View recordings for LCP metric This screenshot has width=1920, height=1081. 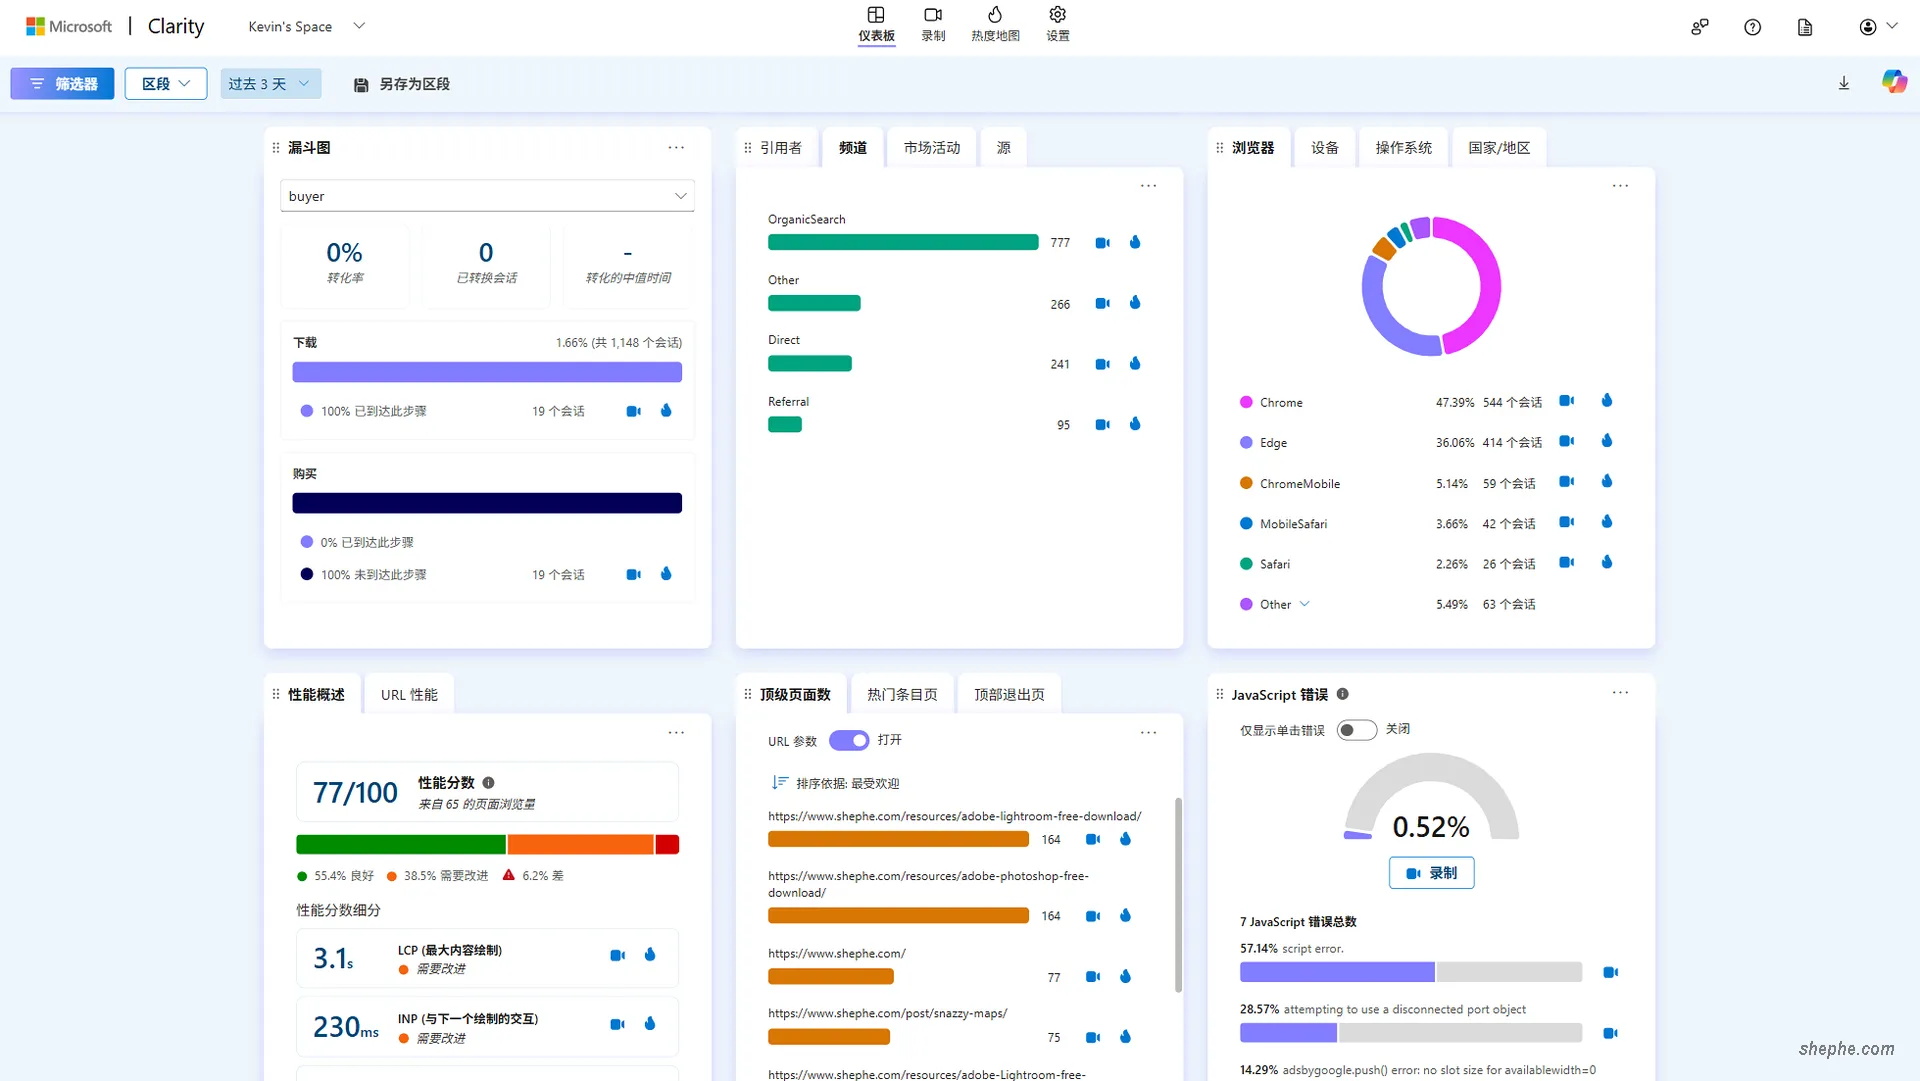(617, 956)
